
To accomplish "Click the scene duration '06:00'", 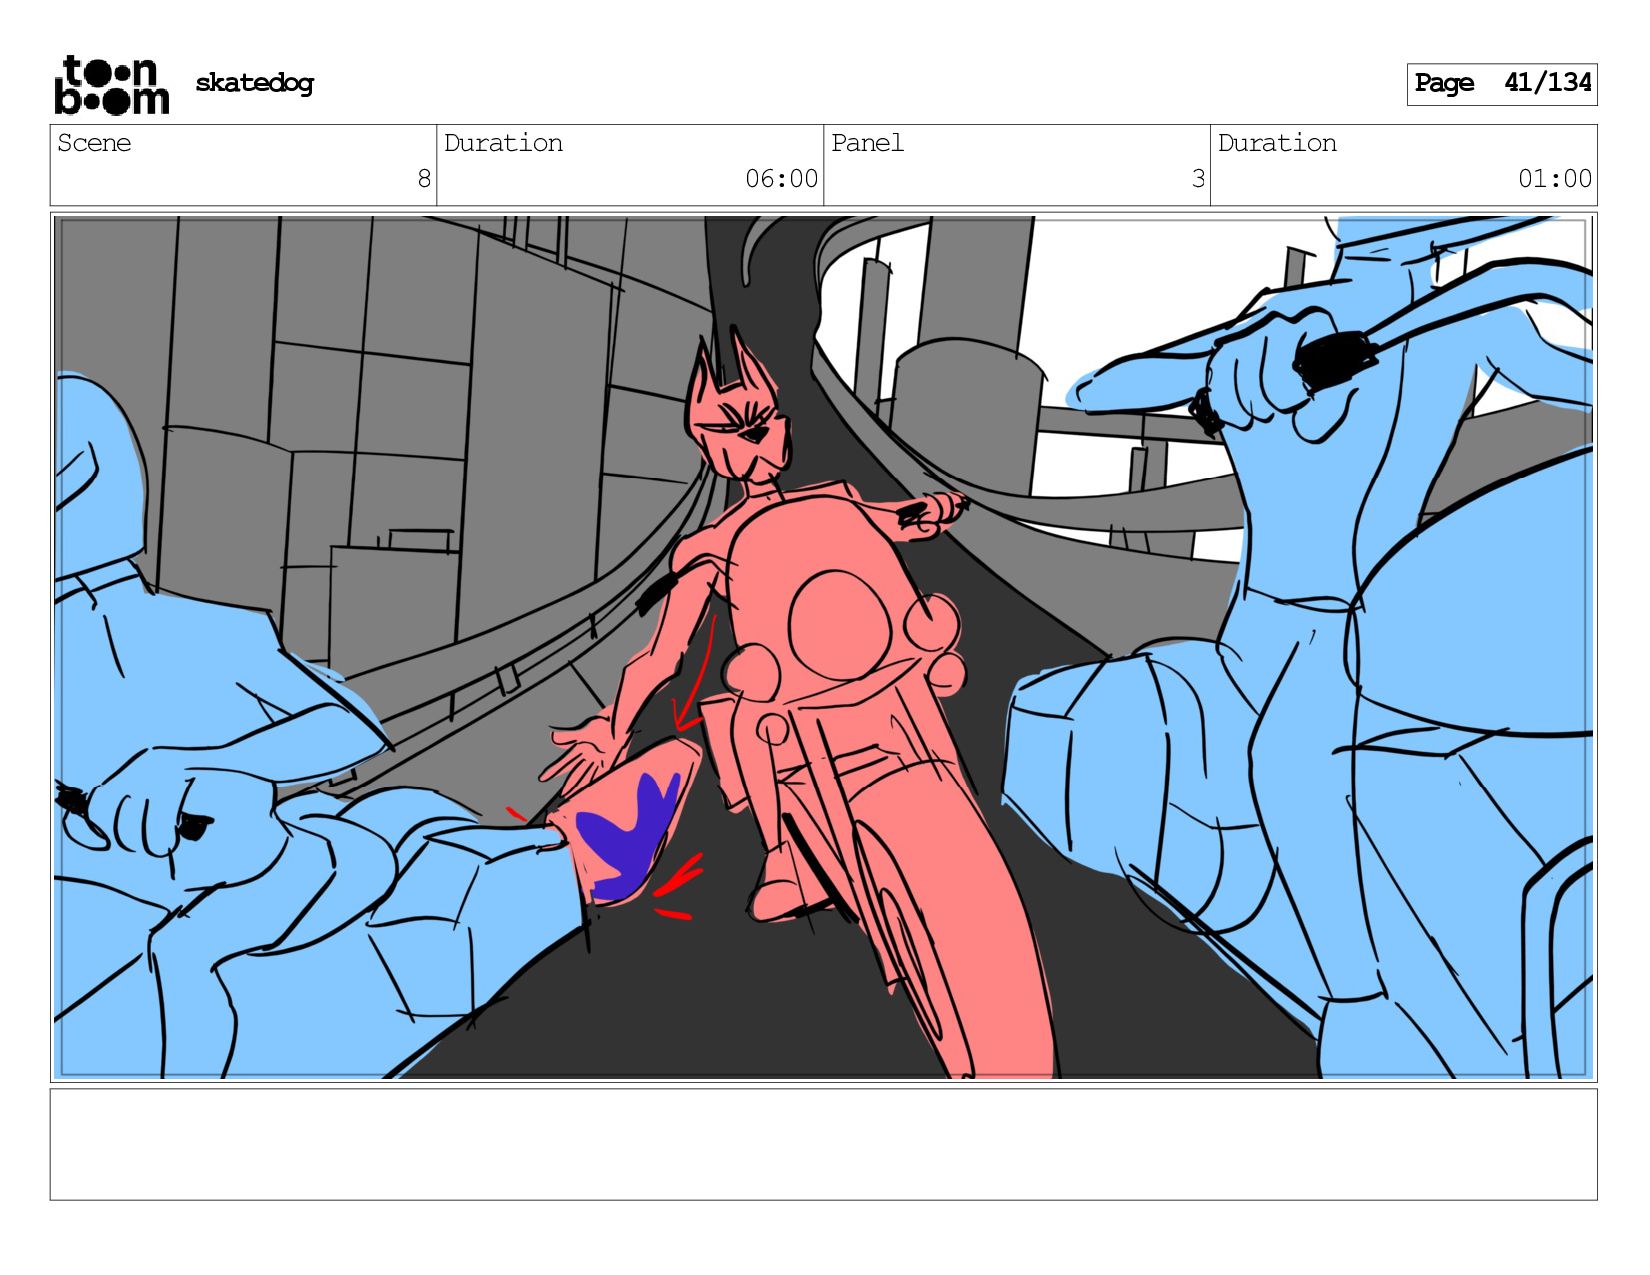I will coord(781,179).
